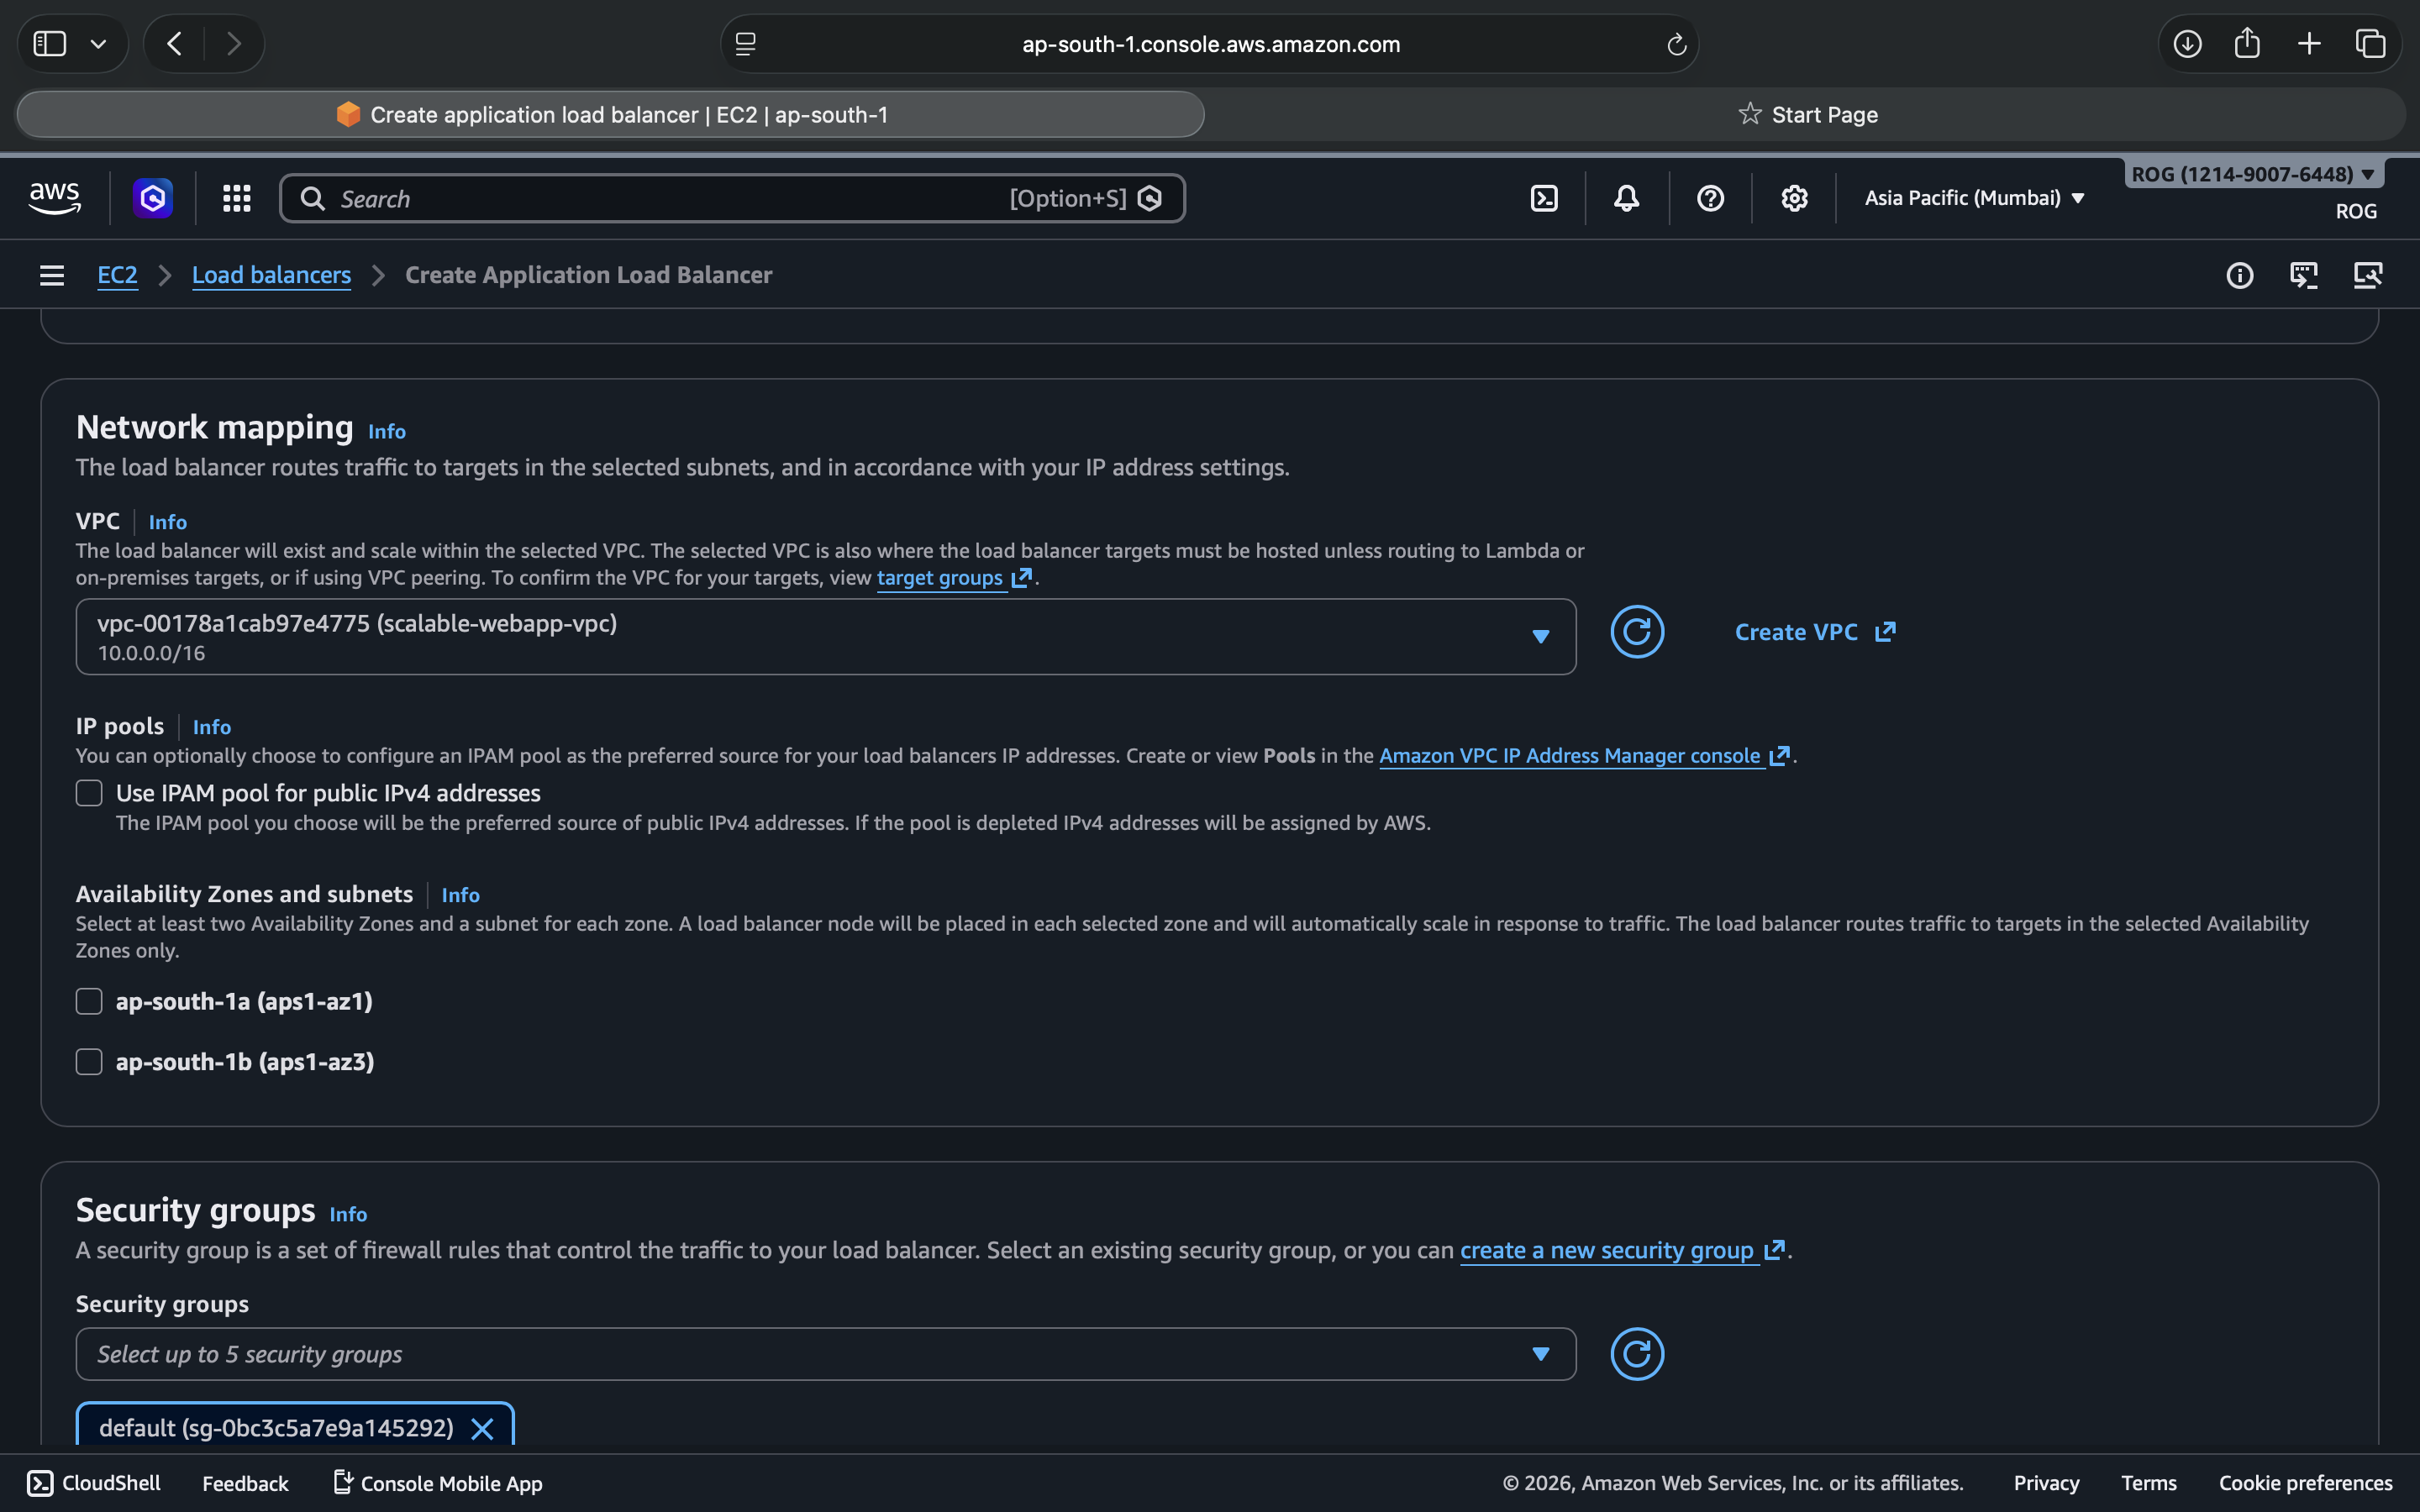
Task: Refresh the VPC list
Action: click(x=1637, y=632)
